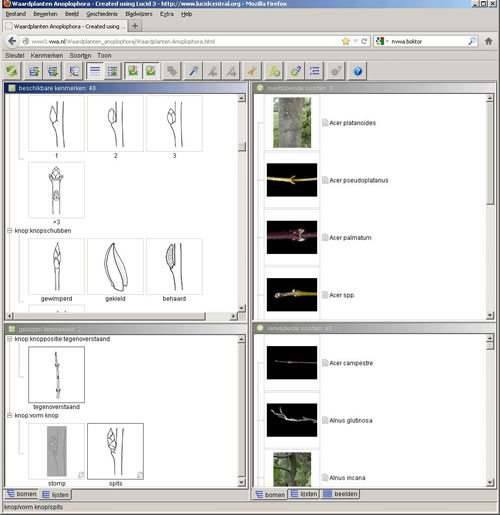Image resolution: width=500 pixels, height=515 pixels.
Task: Switch to lijsten tab in right panel
Action: (x=304, y=494)
